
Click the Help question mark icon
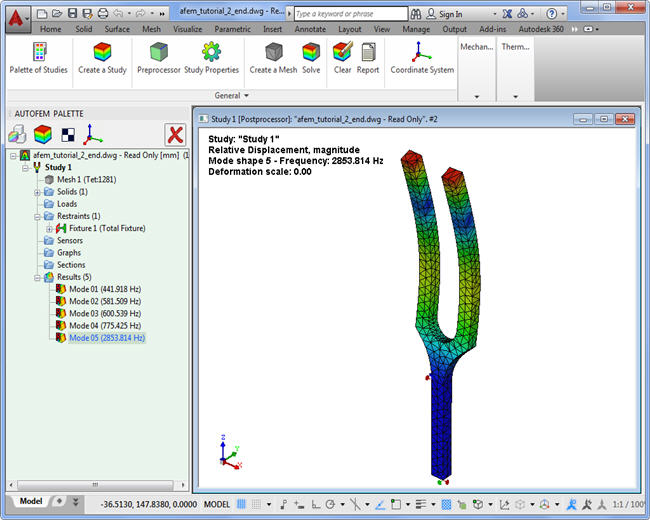coord(551,14)
